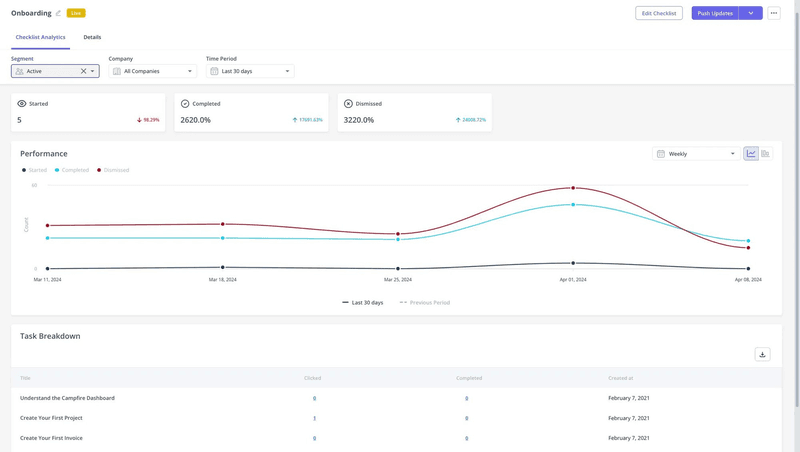Image resolution: width=800 pixels, height=452 pixels.
Task: Open the Time Period dropdown
Action: (x=250, y=71)
